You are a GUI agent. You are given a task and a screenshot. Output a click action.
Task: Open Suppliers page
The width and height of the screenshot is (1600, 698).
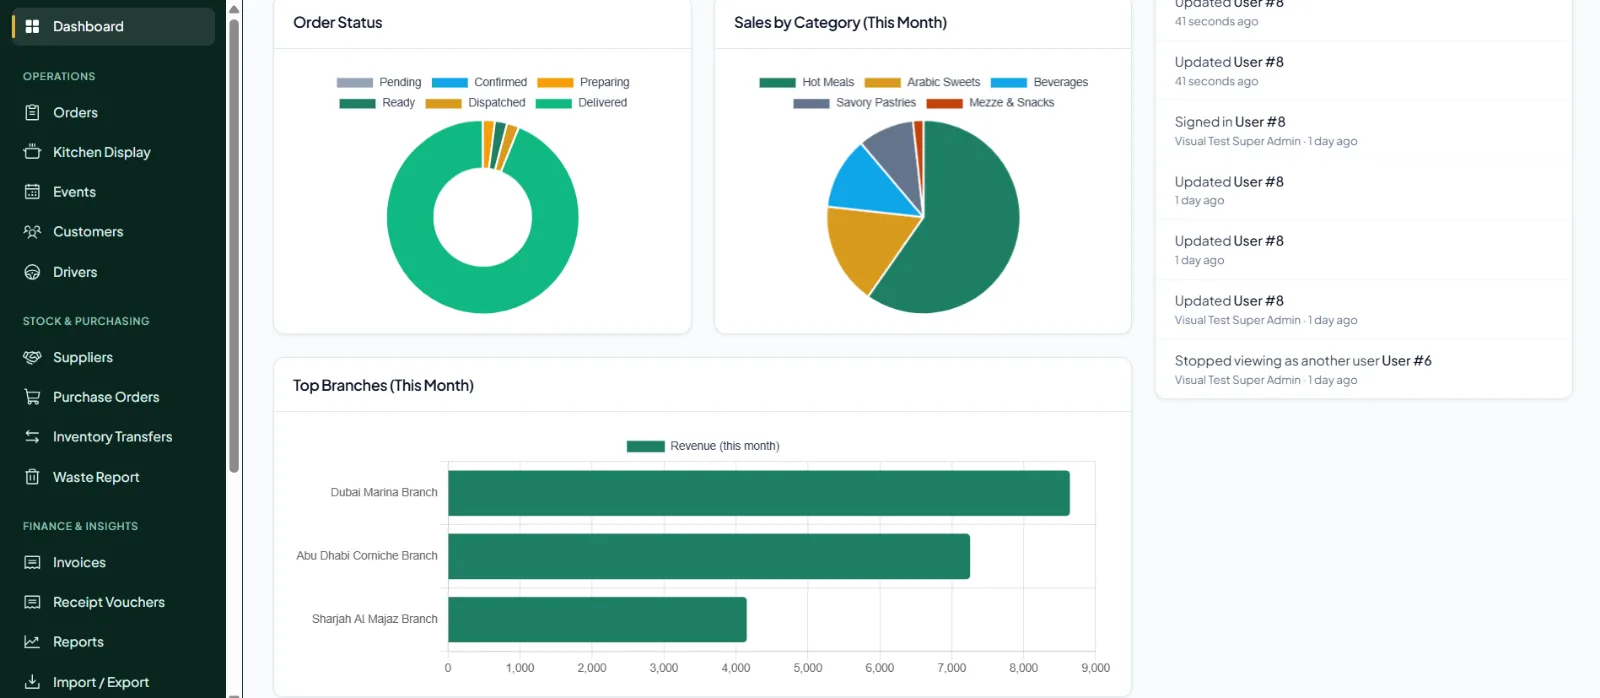113,357
